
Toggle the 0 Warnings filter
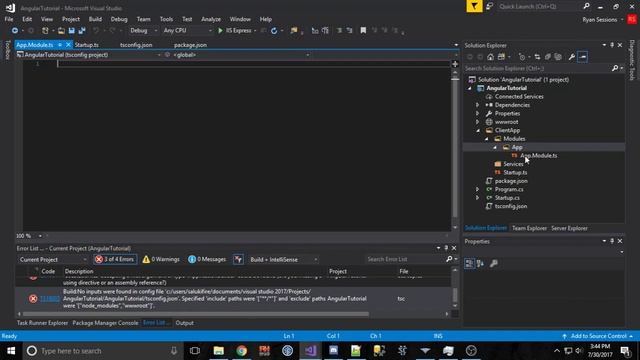(x=161, y=259)
